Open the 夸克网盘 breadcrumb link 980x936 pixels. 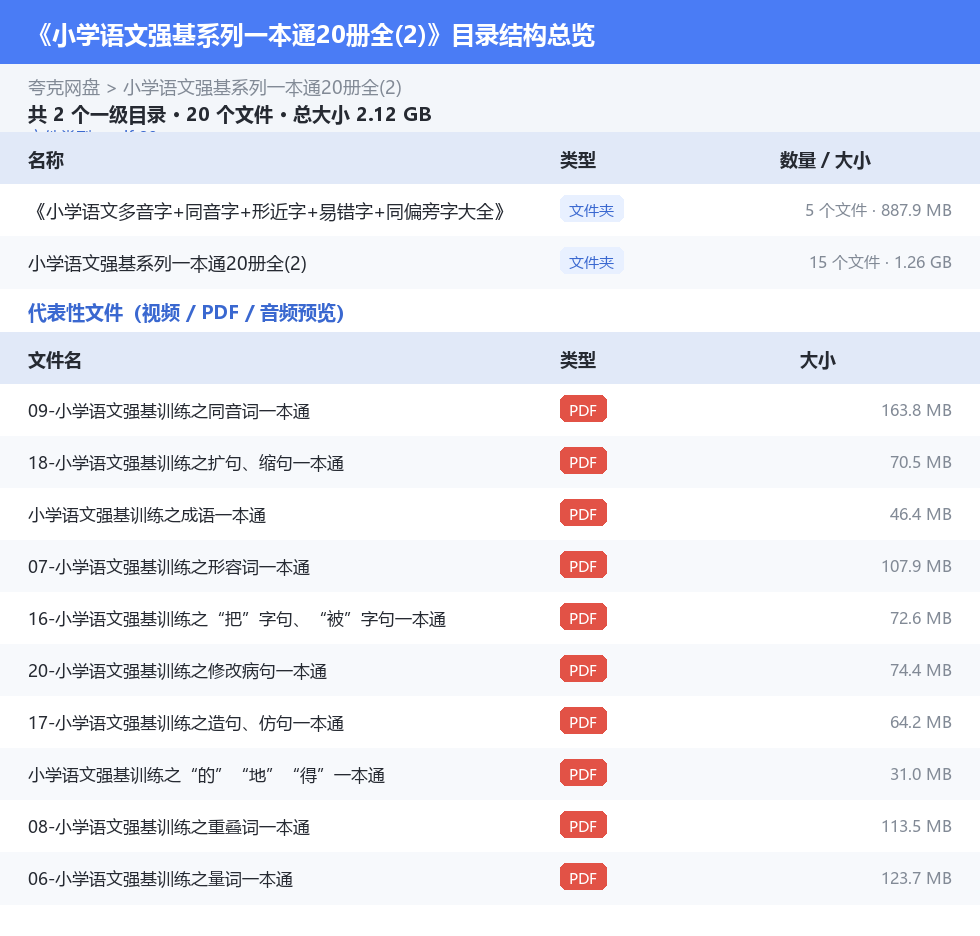coord(64,87)
